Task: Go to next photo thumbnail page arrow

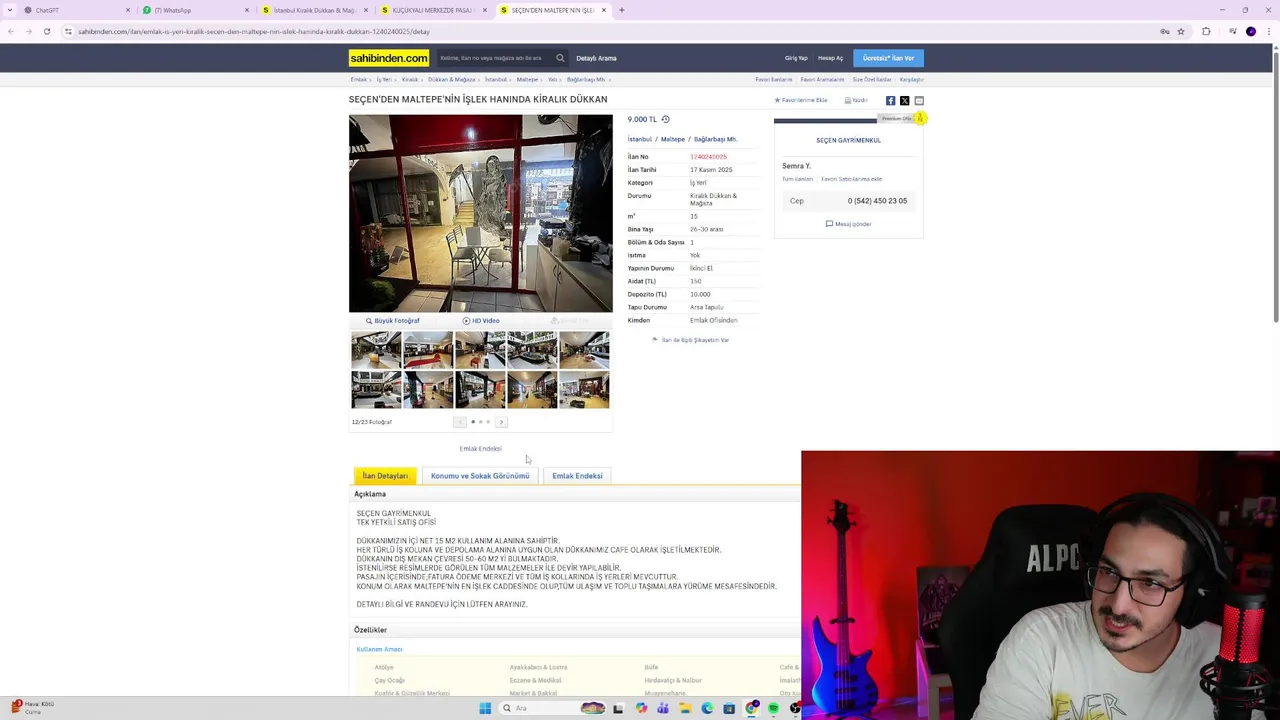Action: 502,422
